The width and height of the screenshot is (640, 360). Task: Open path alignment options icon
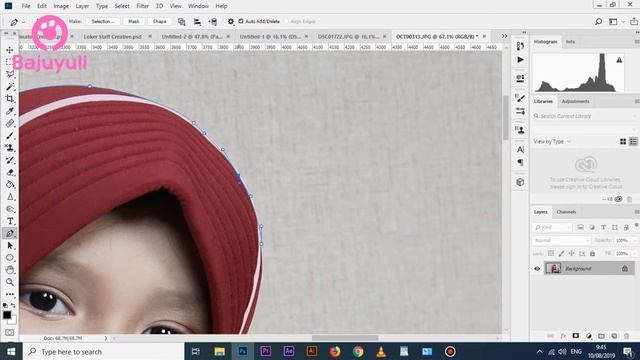pyautogui.click(x=197, y=22)
